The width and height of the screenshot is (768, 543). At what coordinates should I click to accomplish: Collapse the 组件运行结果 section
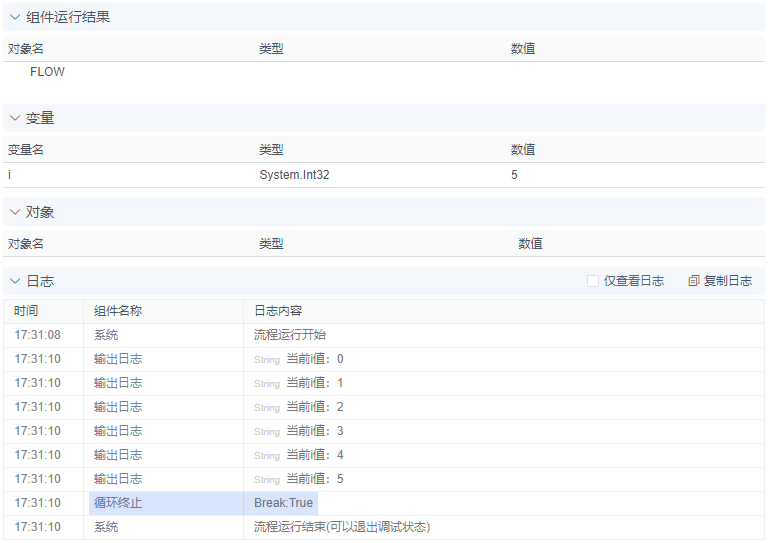click(15, 17)
